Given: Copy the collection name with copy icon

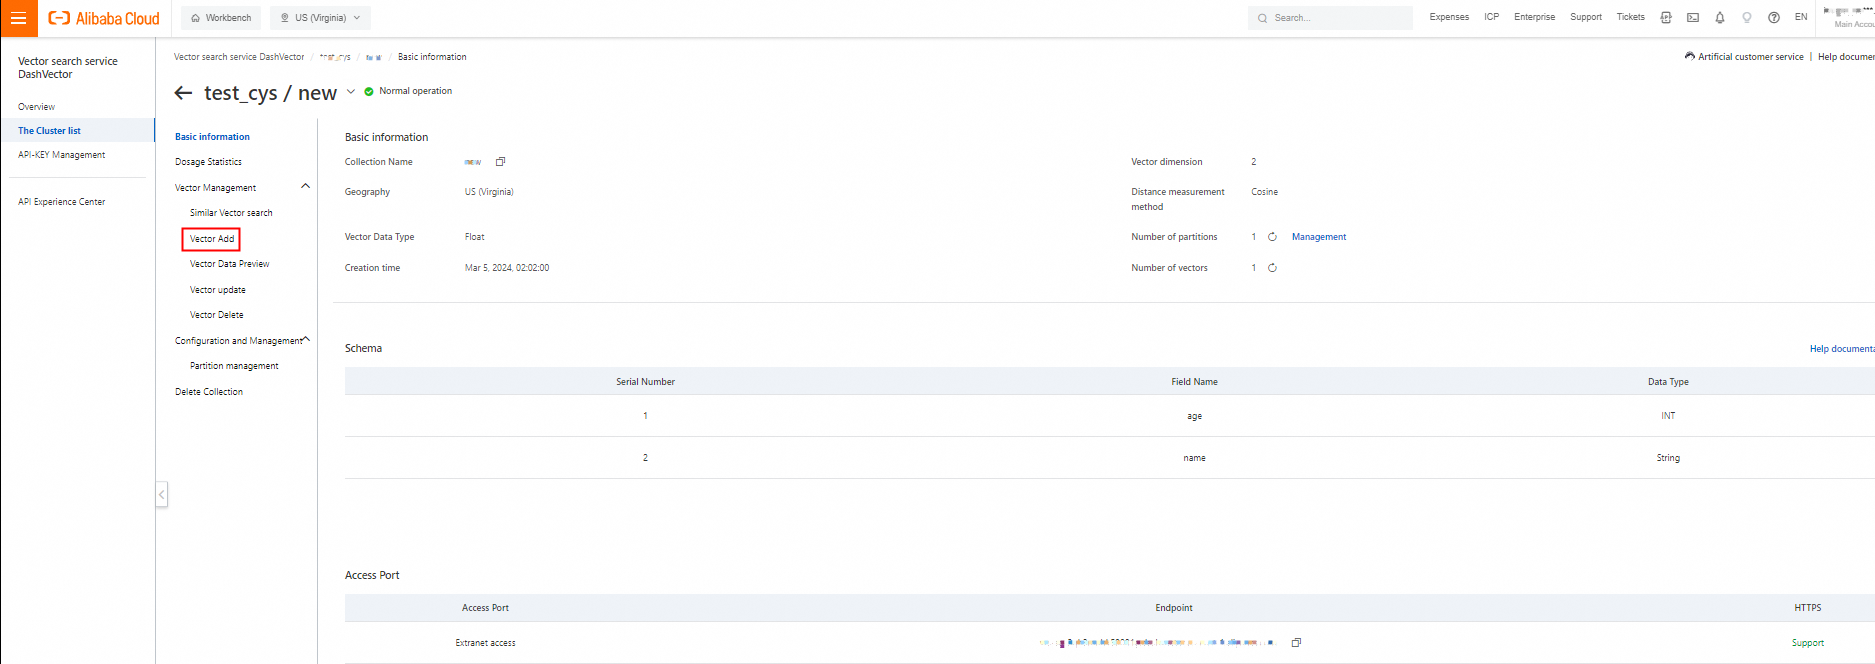Looking at the screenshot, I should 501,161.
